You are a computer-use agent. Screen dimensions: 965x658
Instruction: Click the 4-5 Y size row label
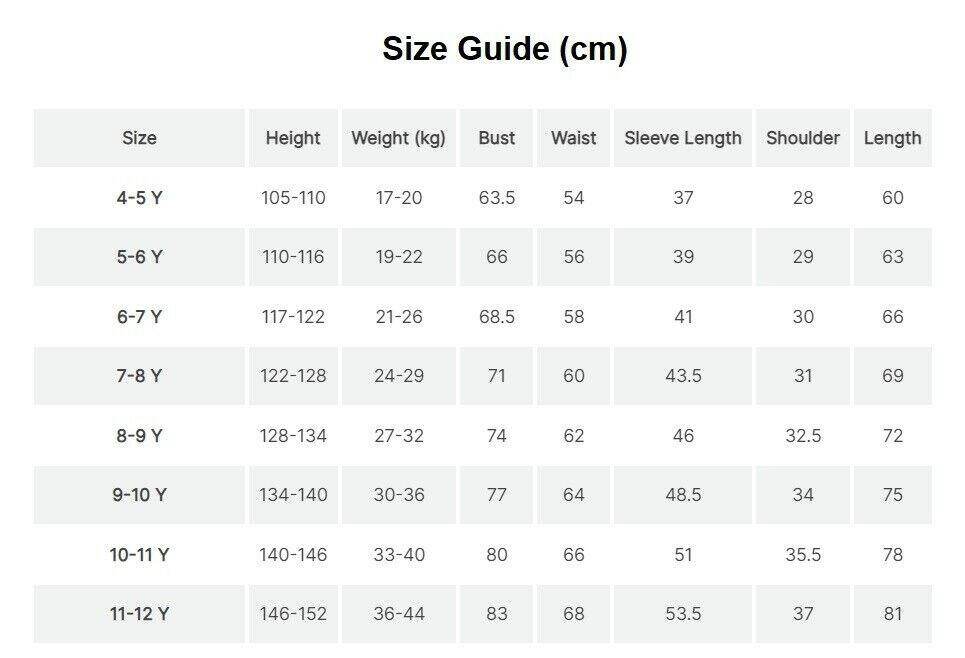click(x=139, y=198)
